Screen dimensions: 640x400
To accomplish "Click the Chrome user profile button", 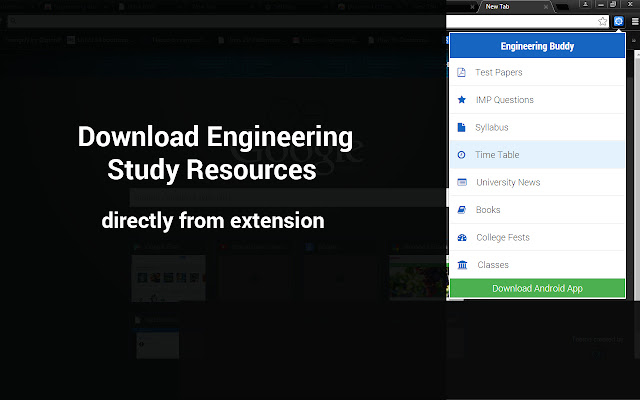I will coord(585,4).
